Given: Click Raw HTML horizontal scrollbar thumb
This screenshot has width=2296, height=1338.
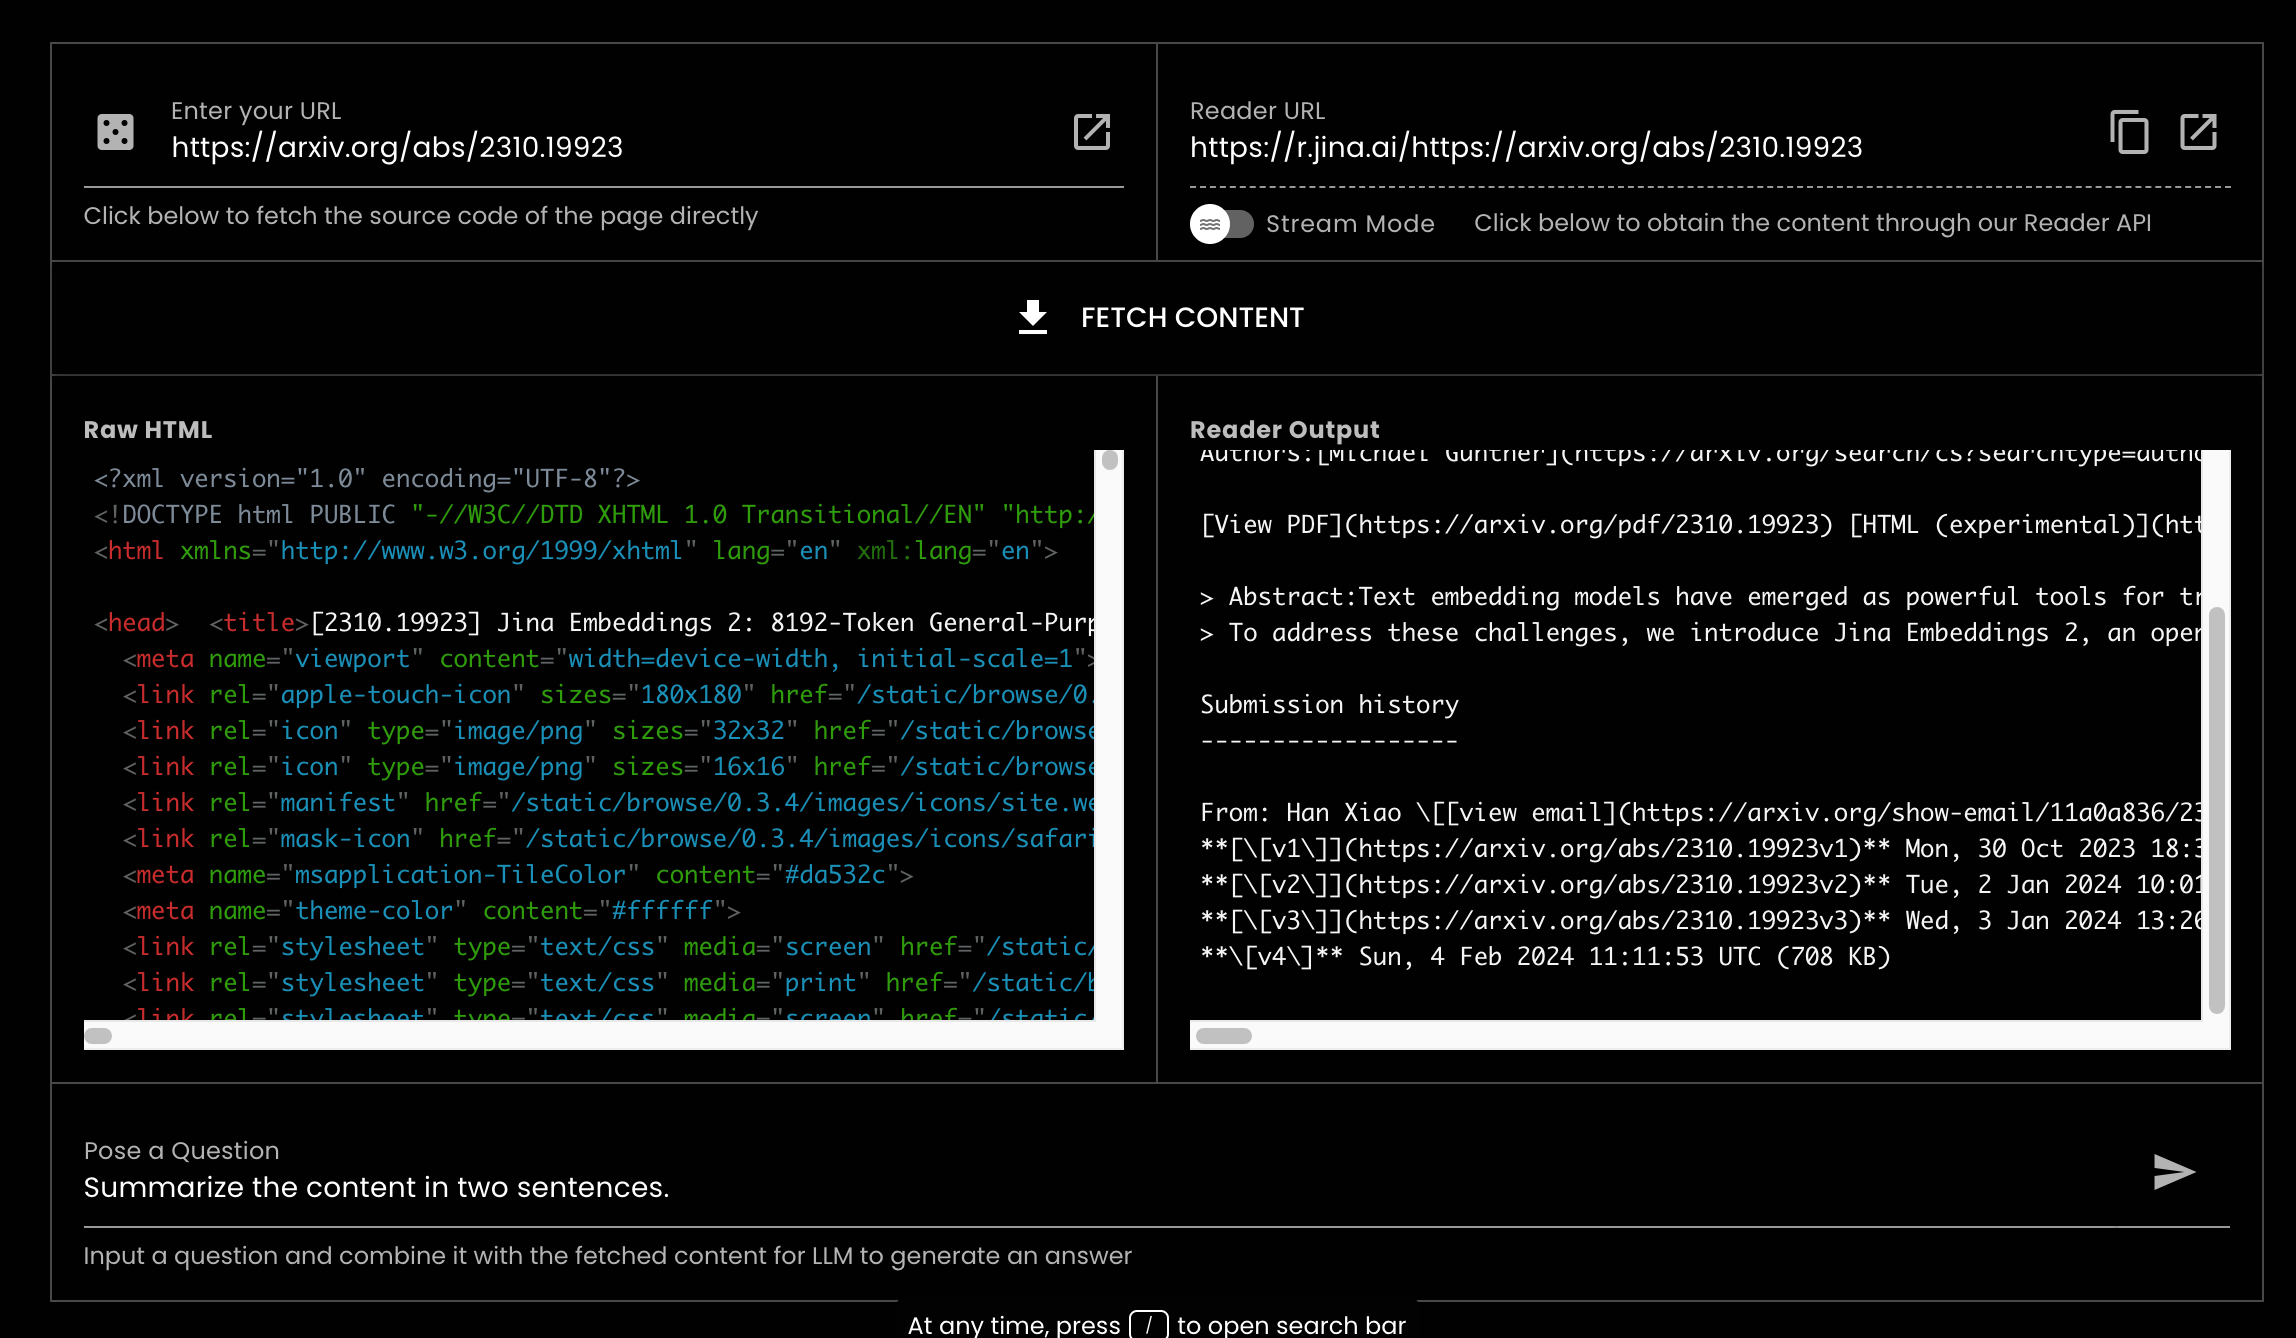Looking at the screenshot, I should click(98, 1036).
